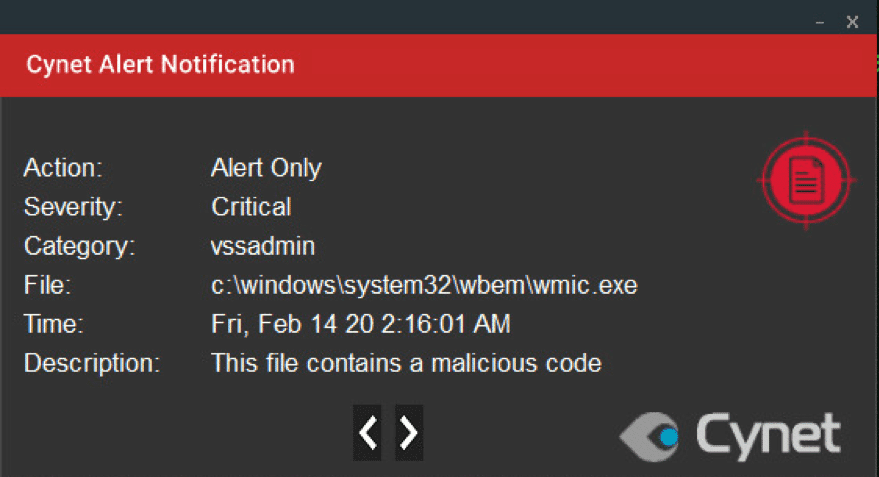Click the malicious code description text

pos(406,363)
